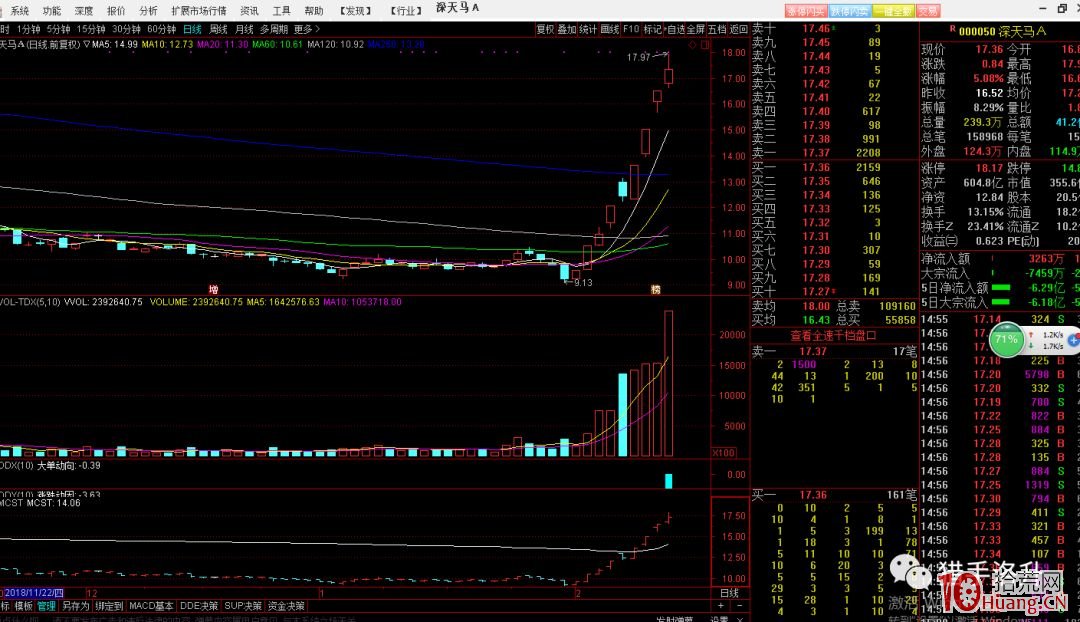
Task: Zoom in chart with plus button
Action: 720,606
